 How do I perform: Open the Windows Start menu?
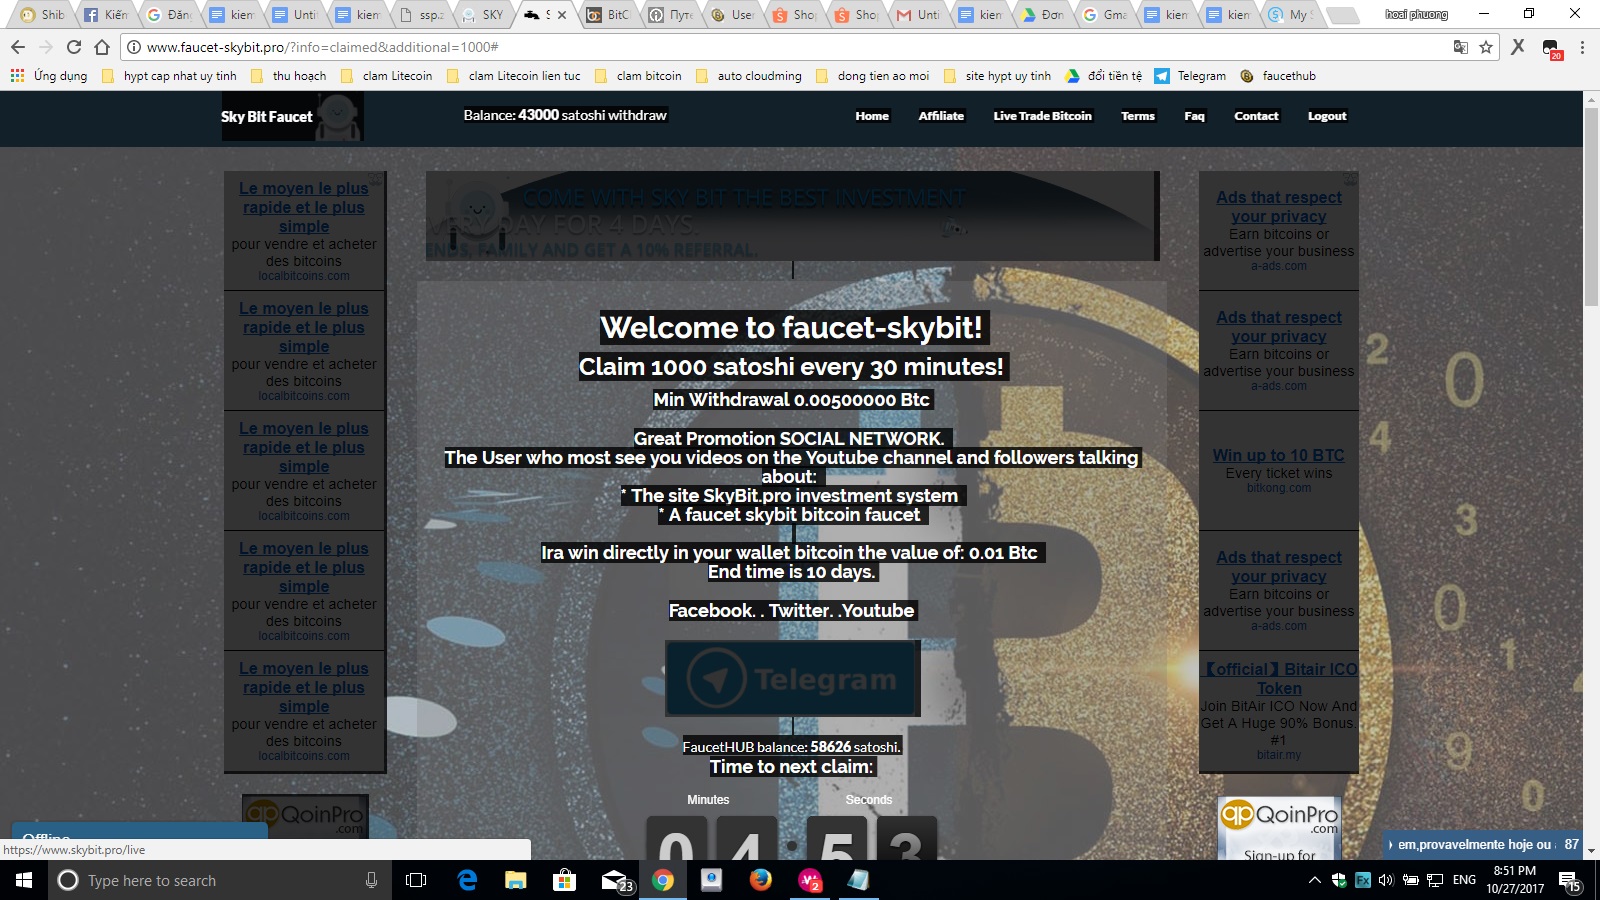click(24, 880)
